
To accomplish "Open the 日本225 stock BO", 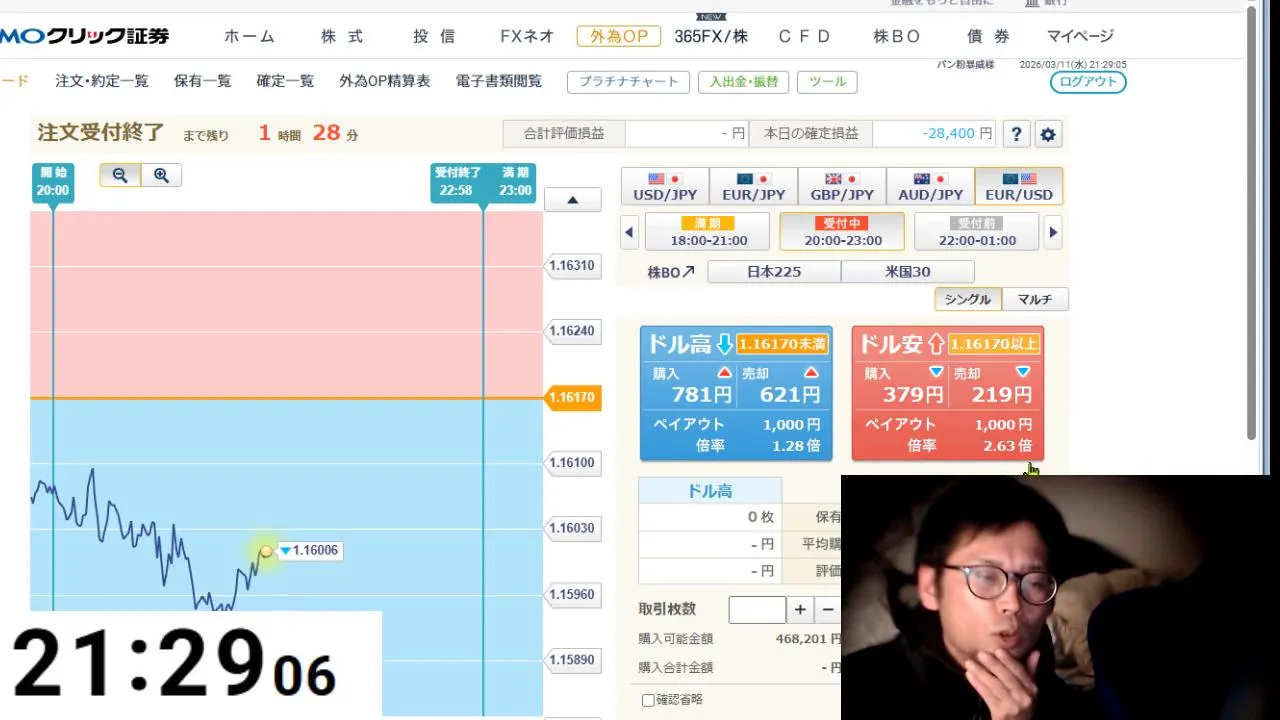I will click(x=774, y=272).
